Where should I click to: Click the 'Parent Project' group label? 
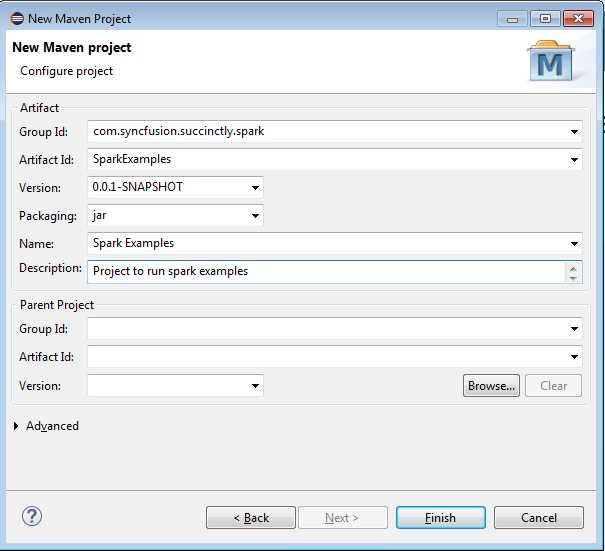pos(57,305)
